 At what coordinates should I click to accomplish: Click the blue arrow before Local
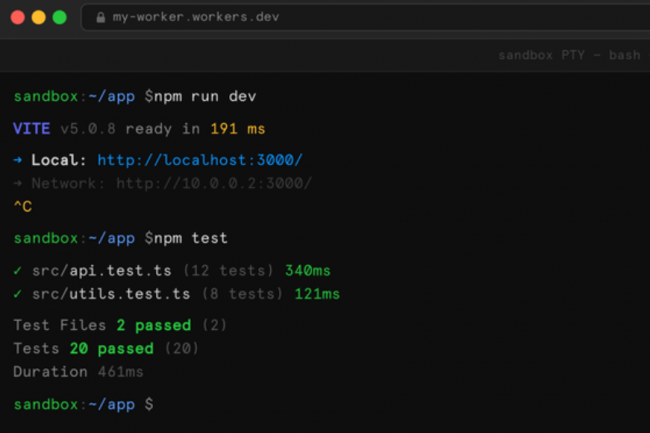[x=18, y=160]
